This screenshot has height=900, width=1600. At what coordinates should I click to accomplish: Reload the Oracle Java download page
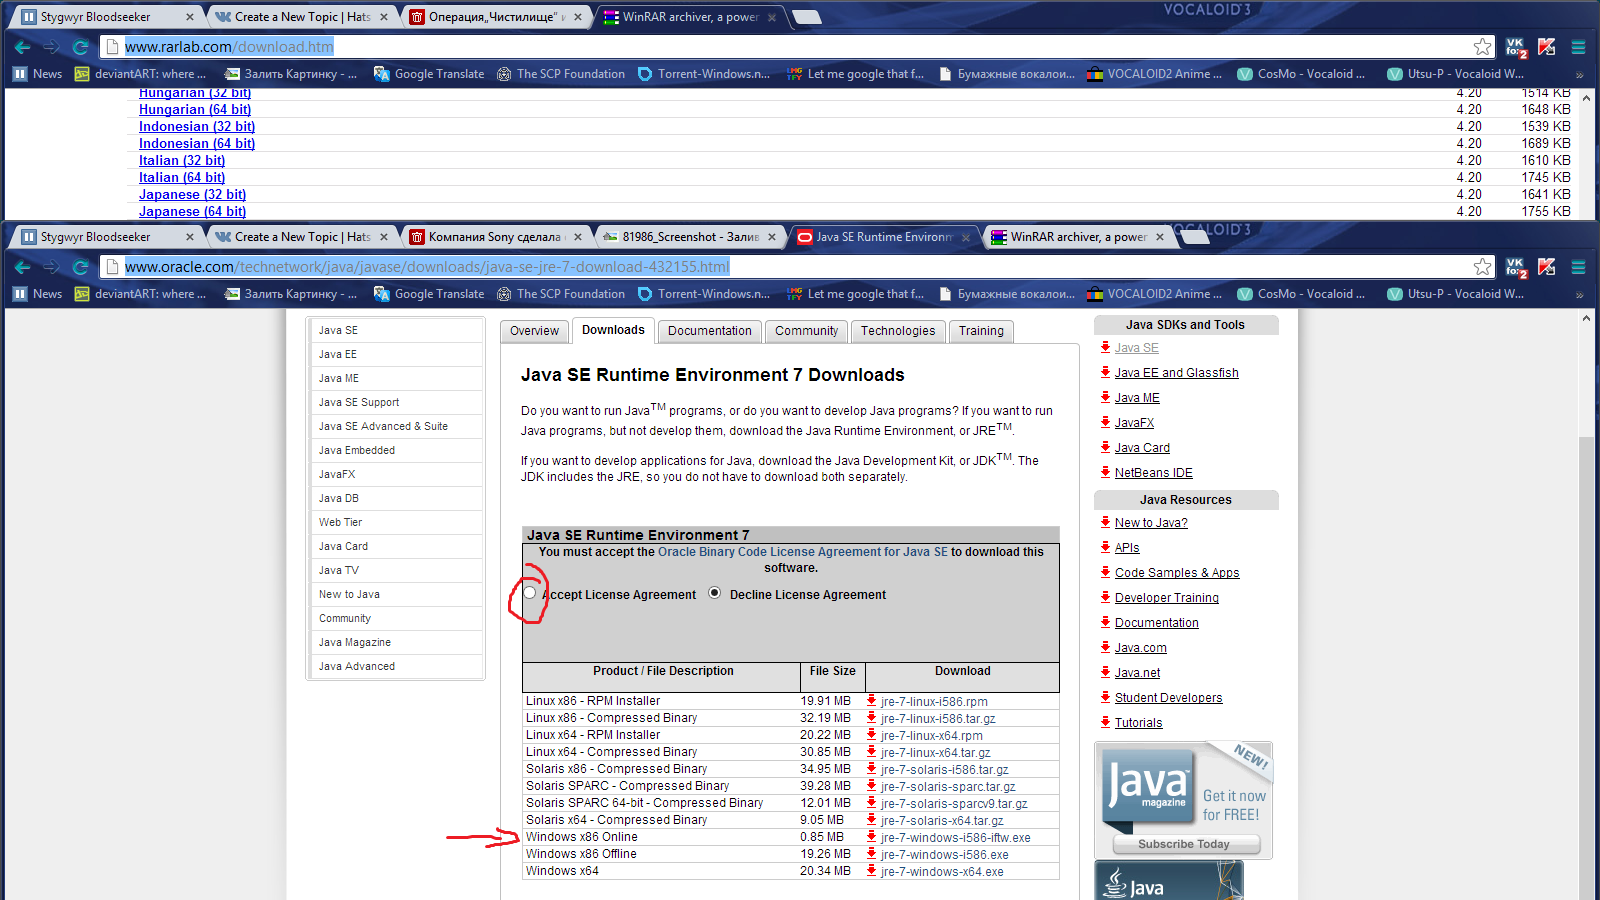point(81,267)
